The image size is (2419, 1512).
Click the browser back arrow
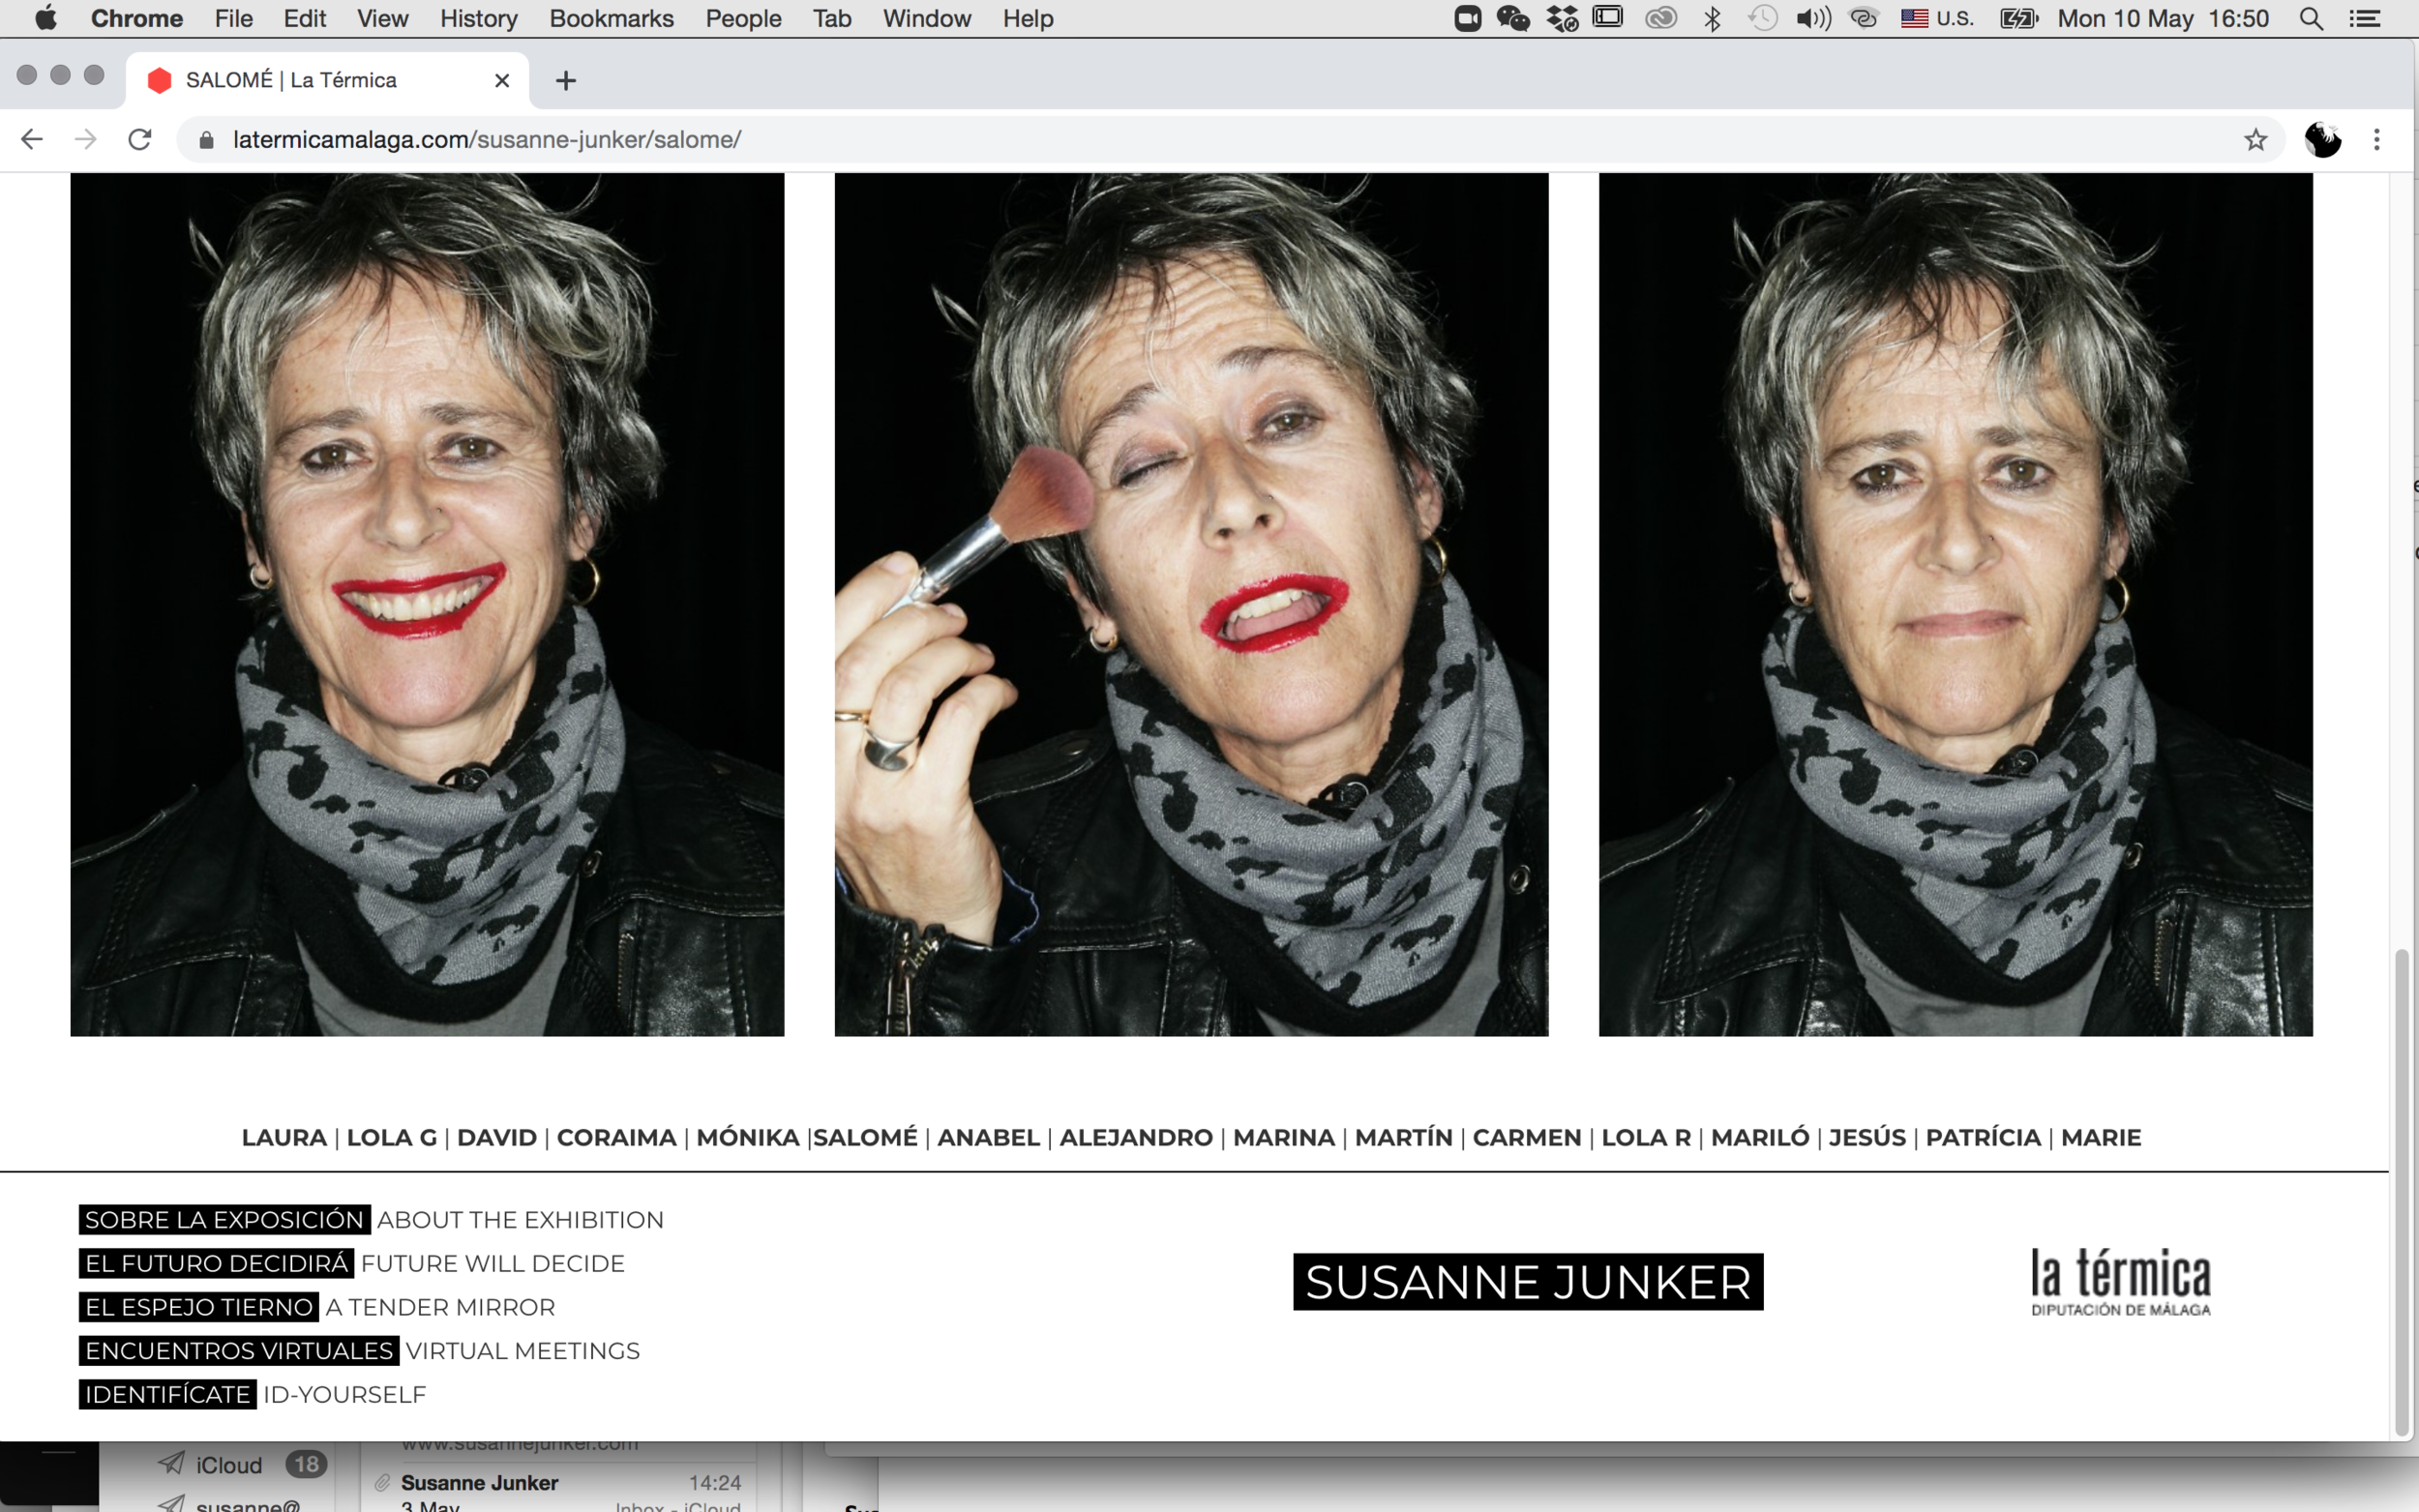(x=32, y=140)
